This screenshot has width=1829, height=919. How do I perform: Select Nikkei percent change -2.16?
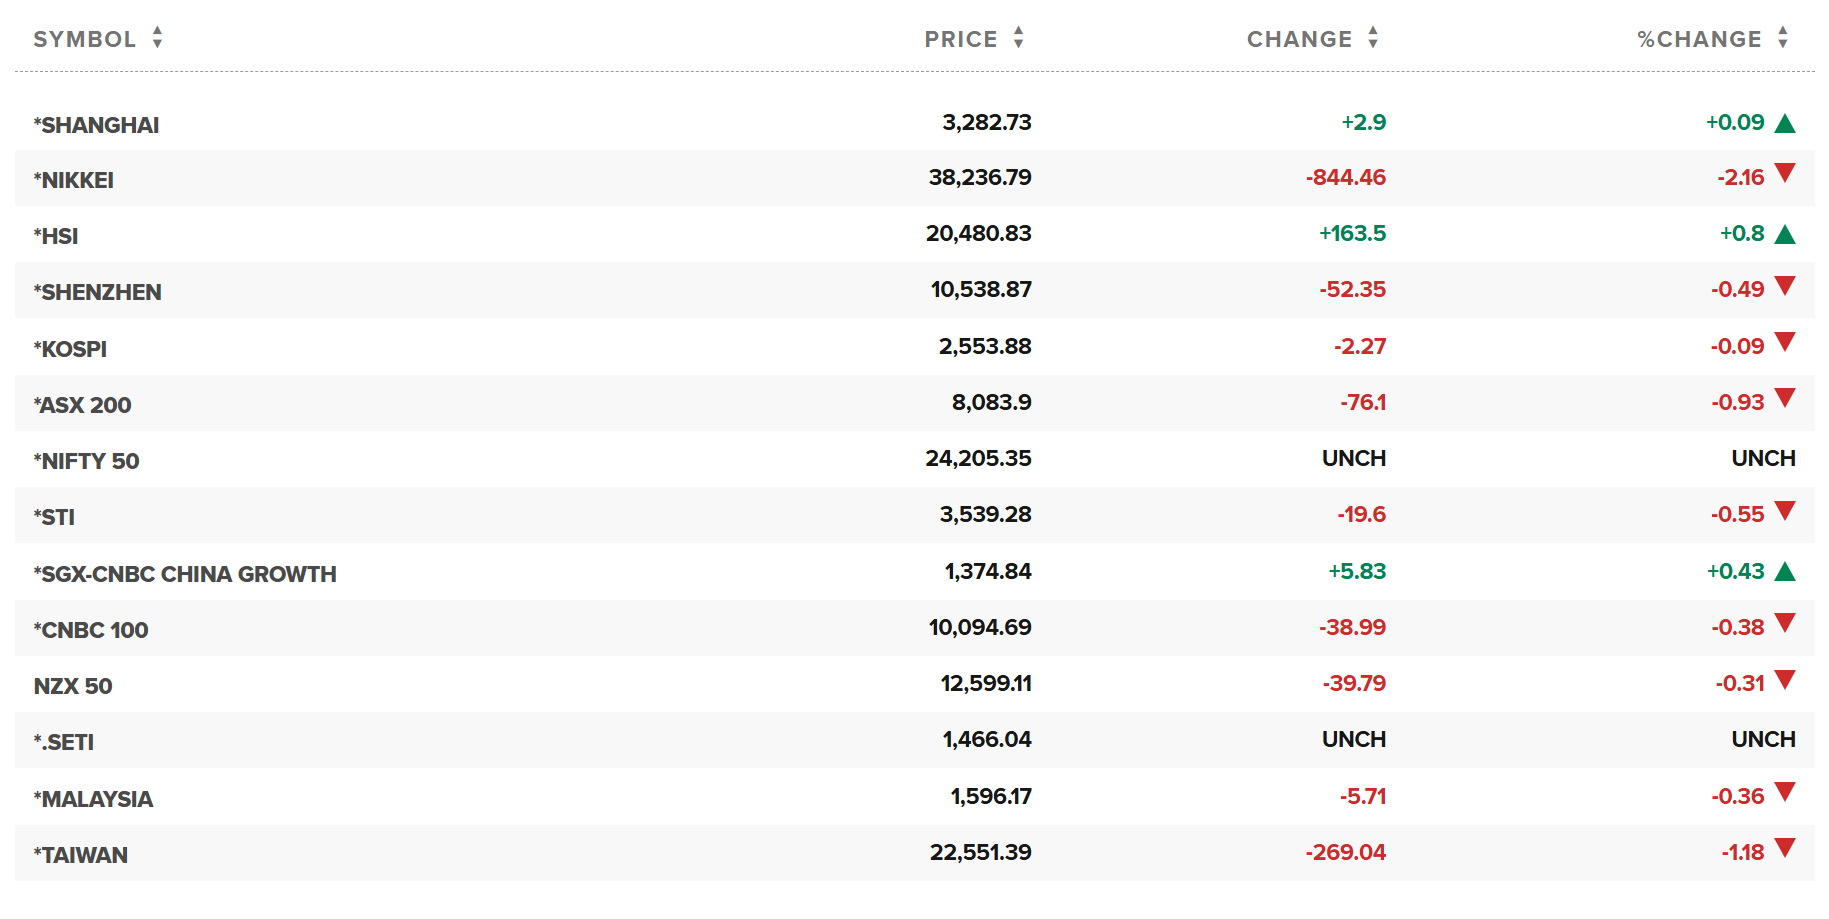1740,177
